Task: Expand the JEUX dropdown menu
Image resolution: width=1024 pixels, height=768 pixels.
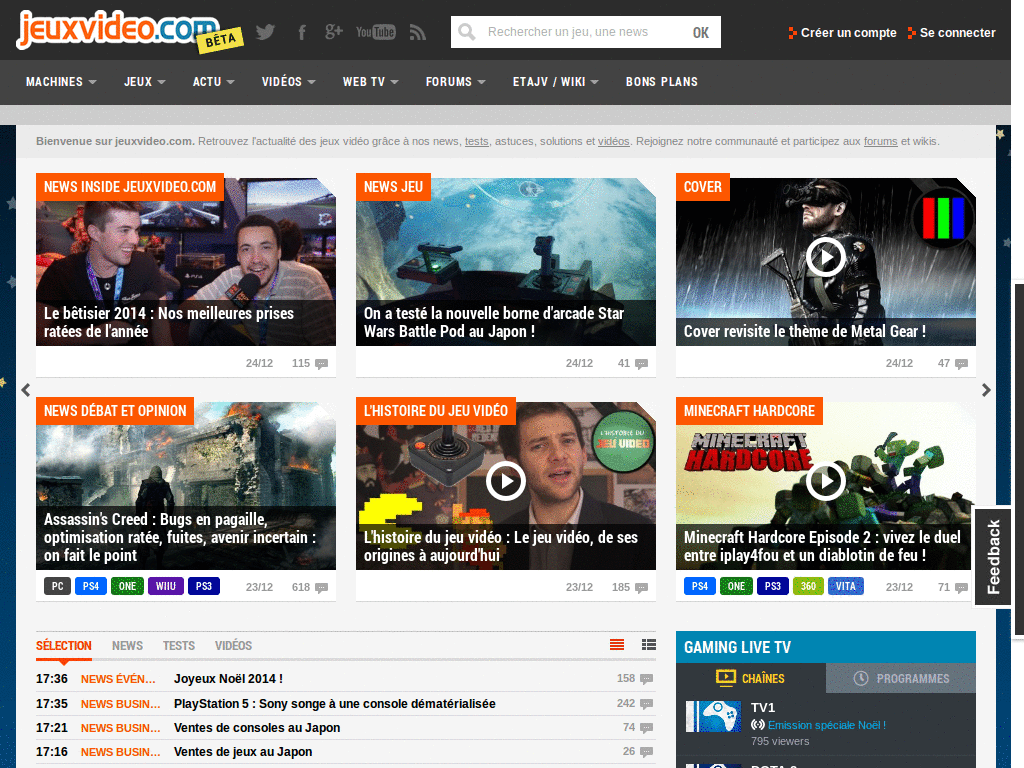Action: [x=144, y=82]
